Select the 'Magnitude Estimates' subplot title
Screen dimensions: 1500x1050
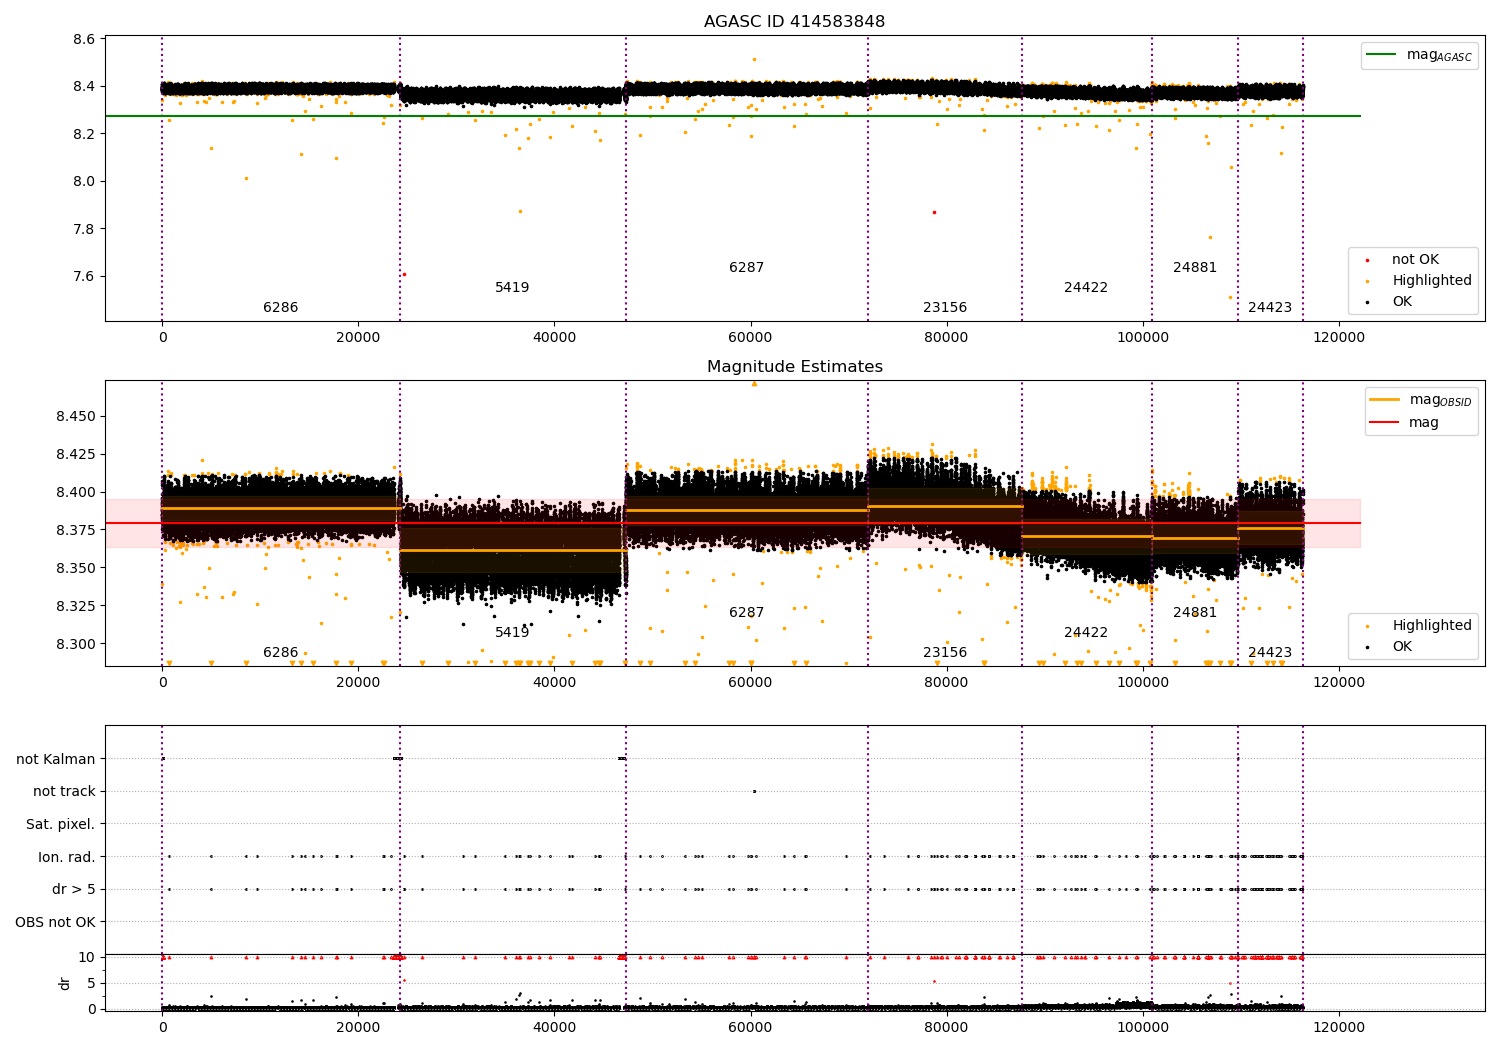(794, 367)
